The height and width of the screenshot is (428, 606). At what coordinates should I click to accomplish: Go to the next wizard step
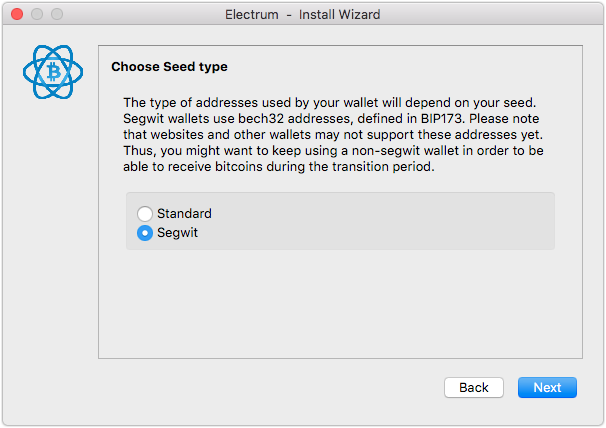[547, 387]
